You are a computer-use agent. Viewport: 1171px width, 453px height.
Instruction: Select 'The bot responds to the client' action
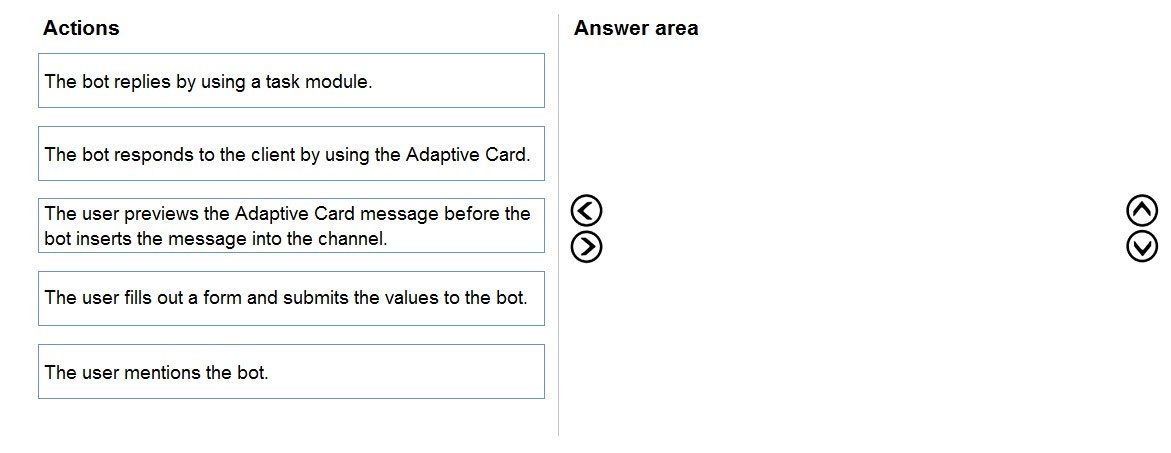coord(291,154)
